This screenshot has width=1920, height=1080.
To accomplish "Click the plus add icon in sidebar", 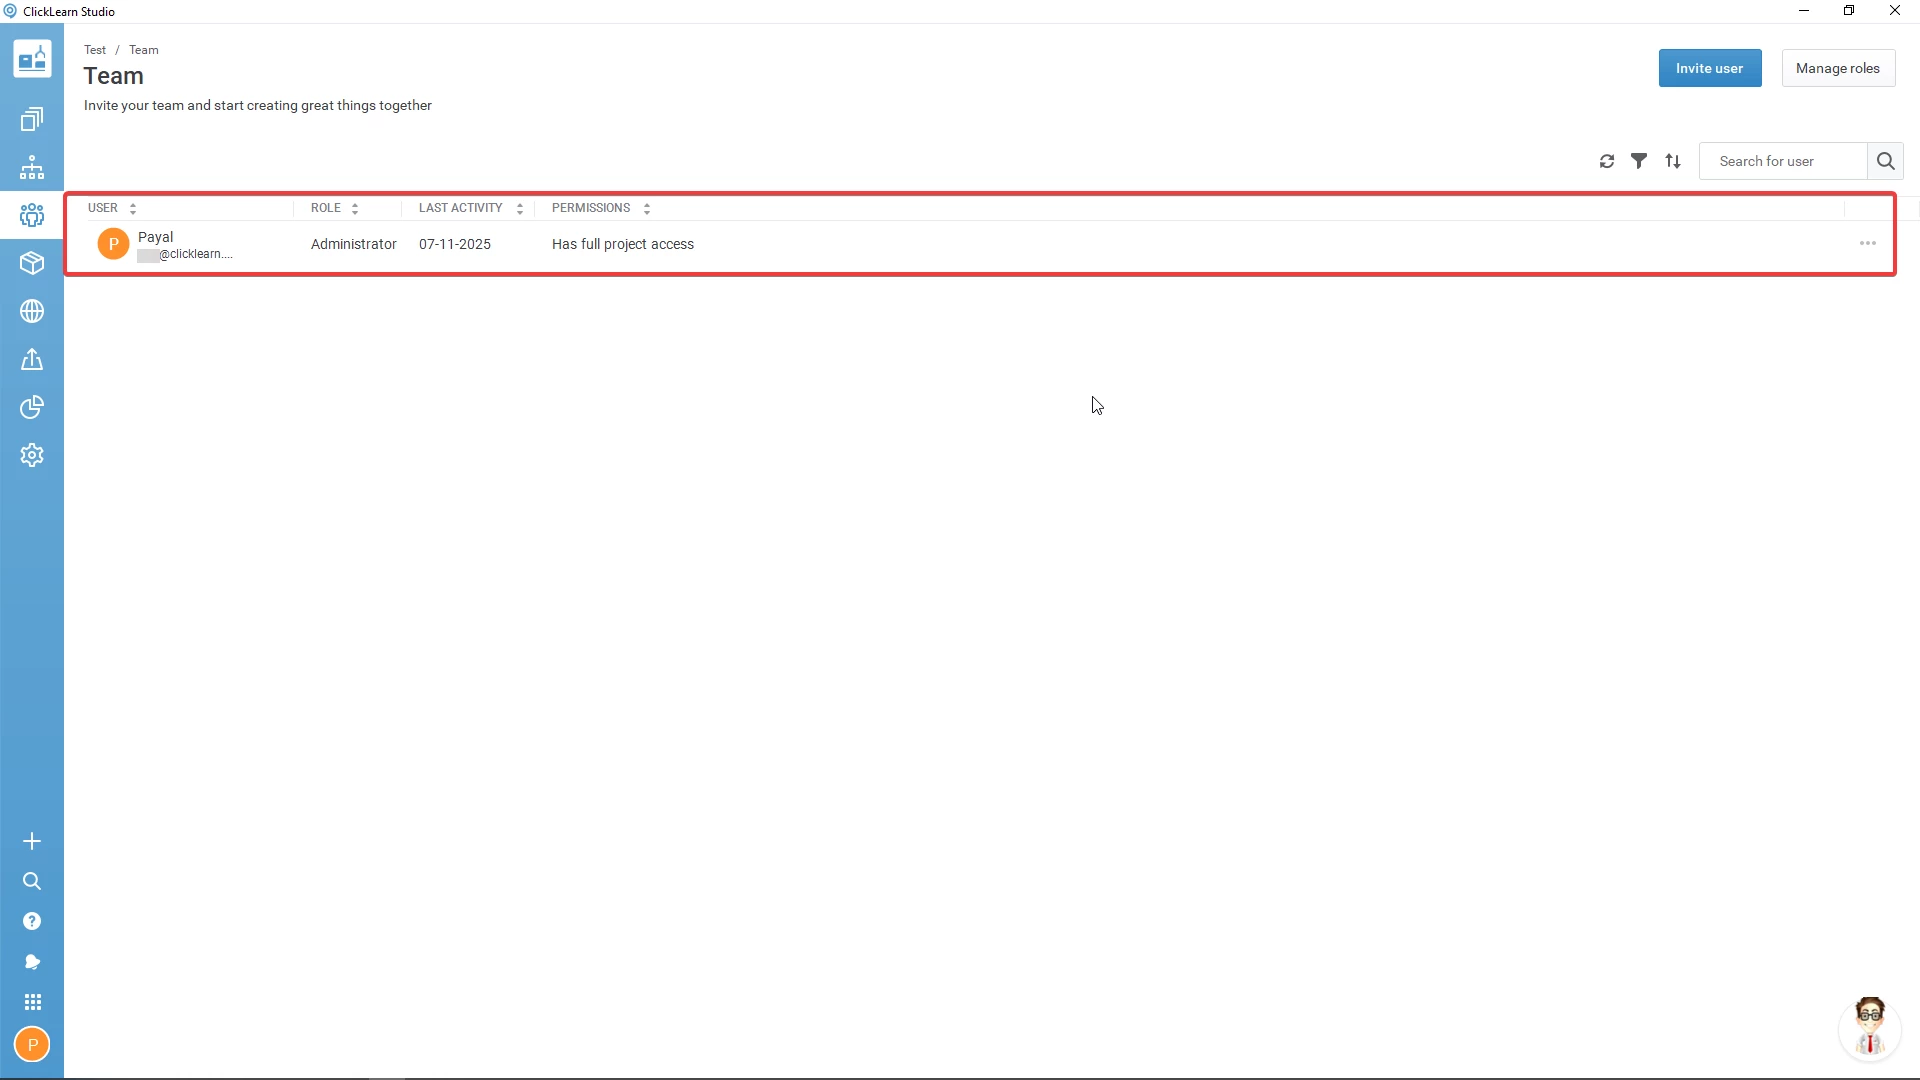I will 32,841.
